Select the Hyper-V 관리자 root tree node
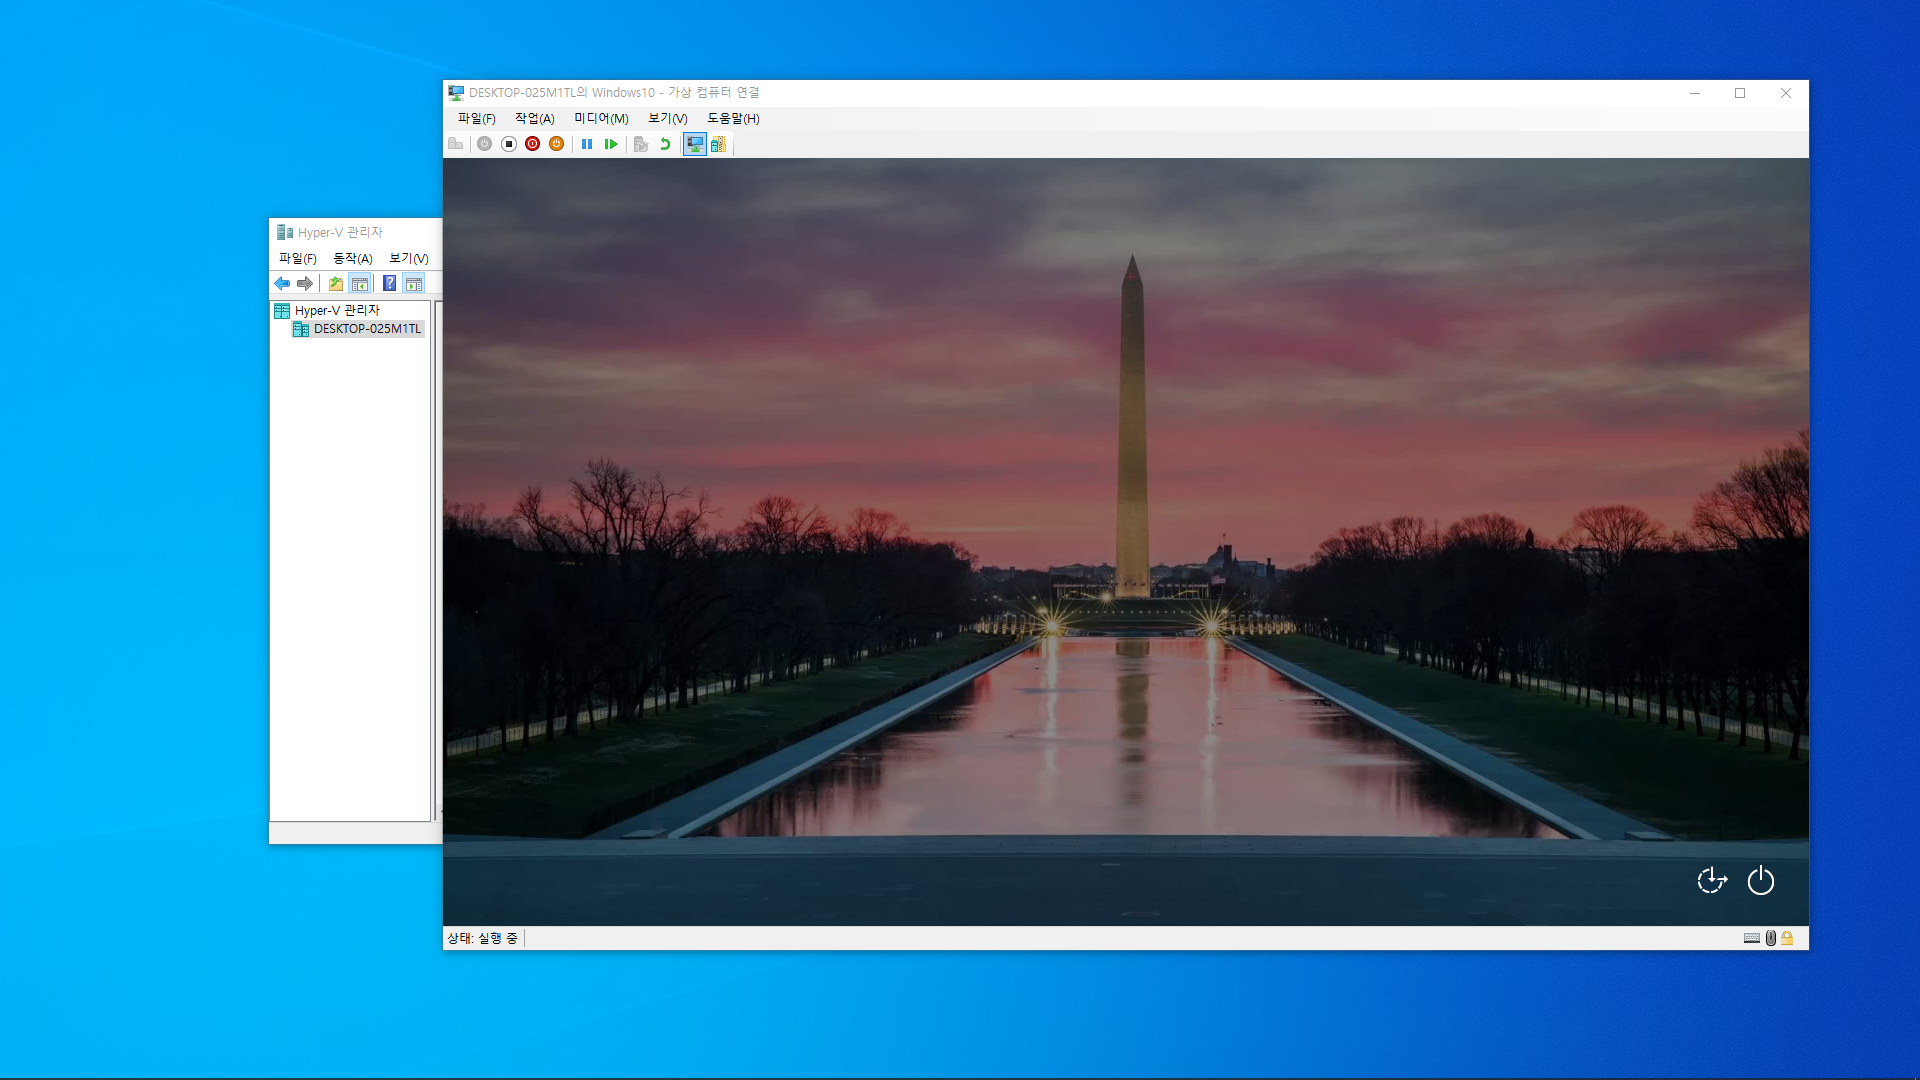The width and height of the screenshot is (1920, 1080). click(337, 311)
